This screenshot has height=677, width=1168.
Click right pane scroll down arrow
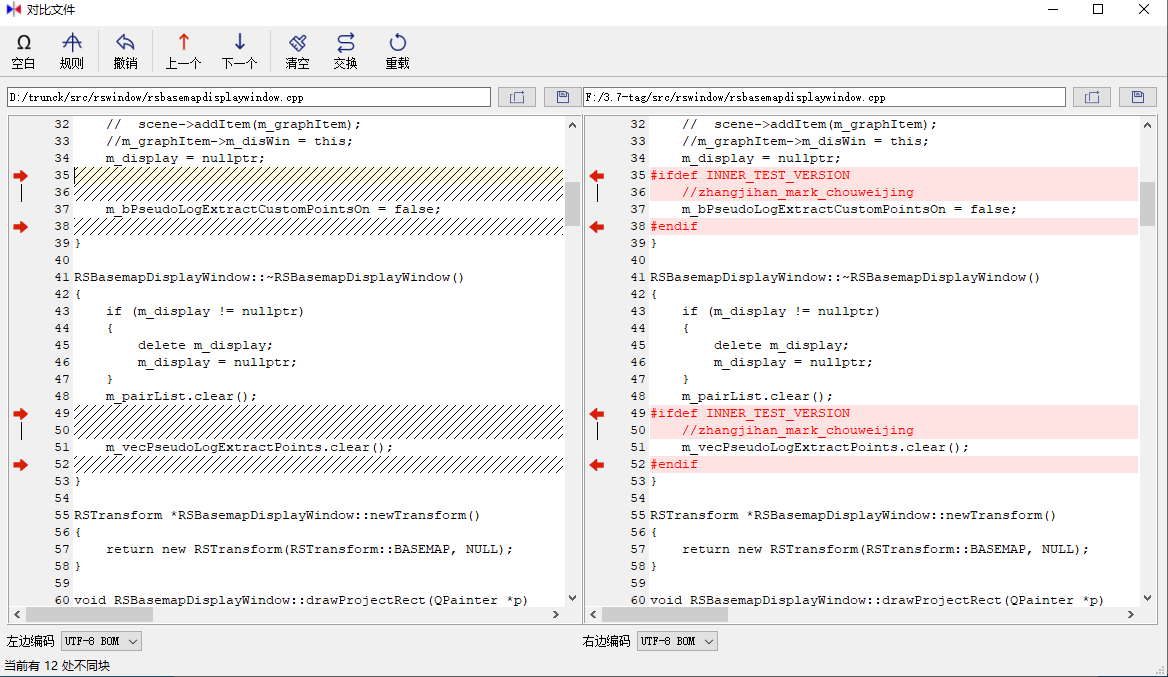pos(1147,597)
